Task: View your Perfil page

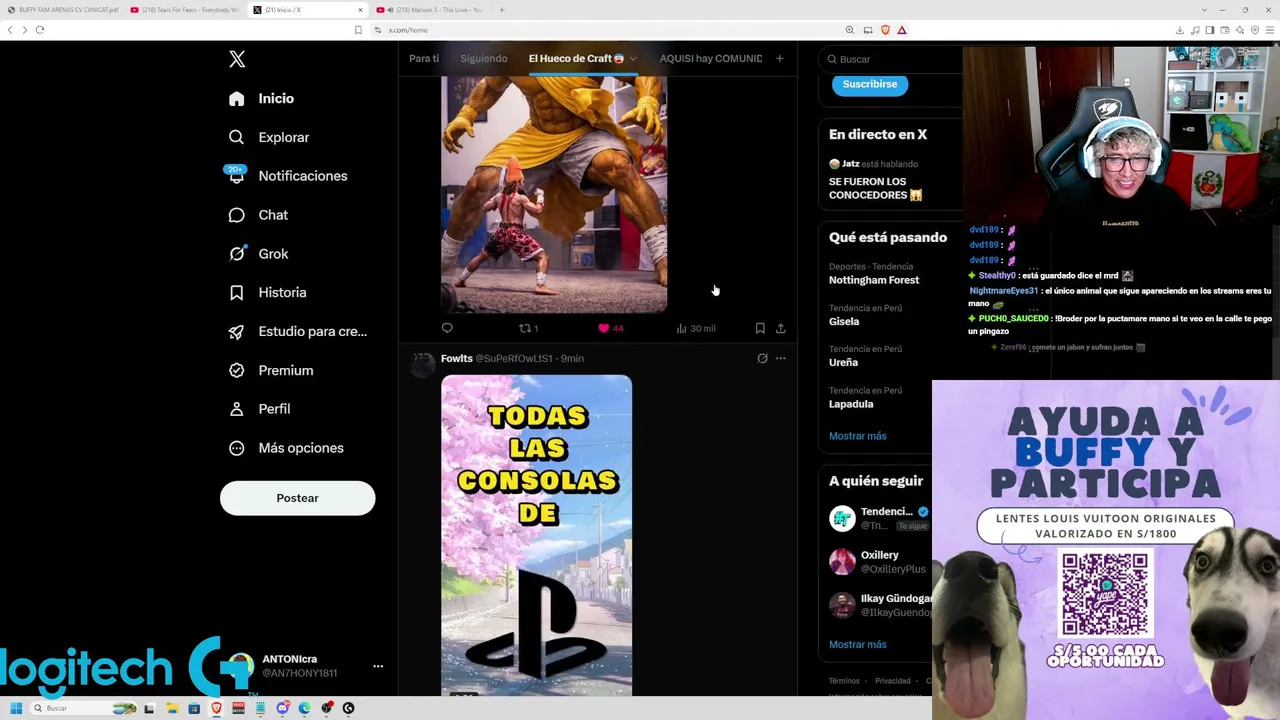Action: tap(259, 409)
